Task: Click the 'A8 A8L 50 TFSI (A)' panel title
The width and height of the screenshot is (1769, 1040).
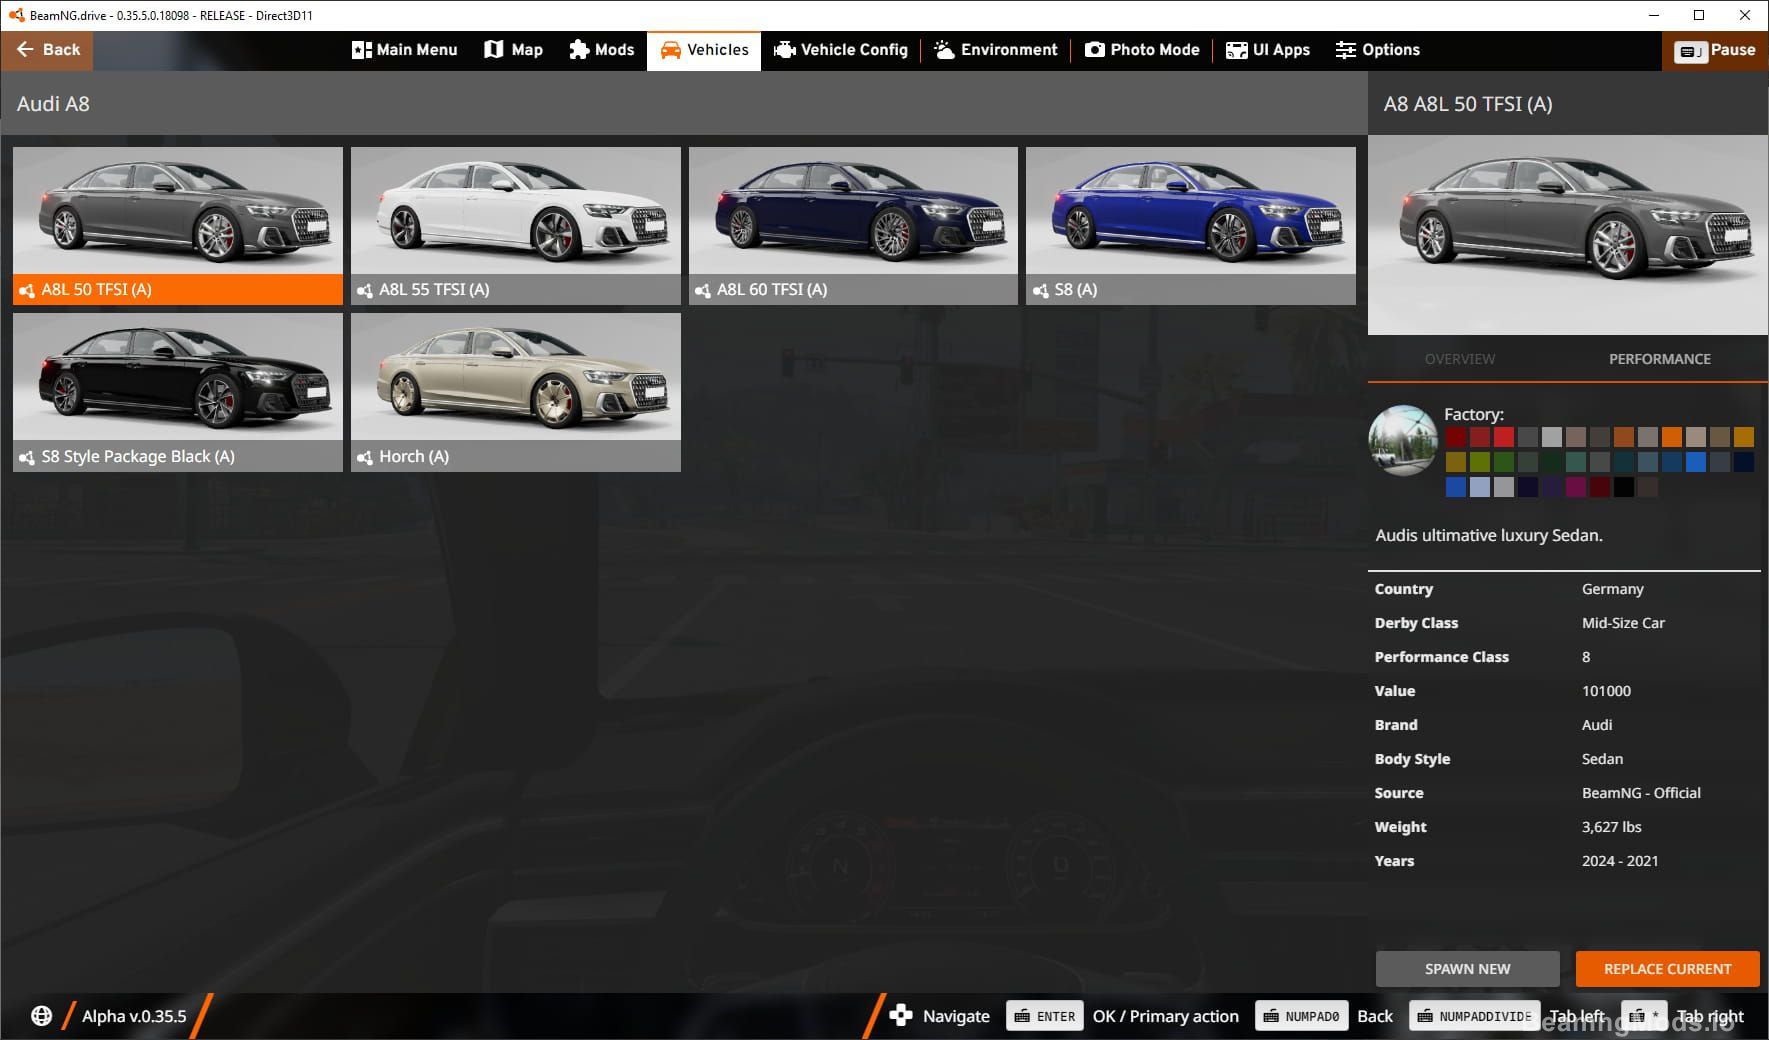Action: (1468, 104)
